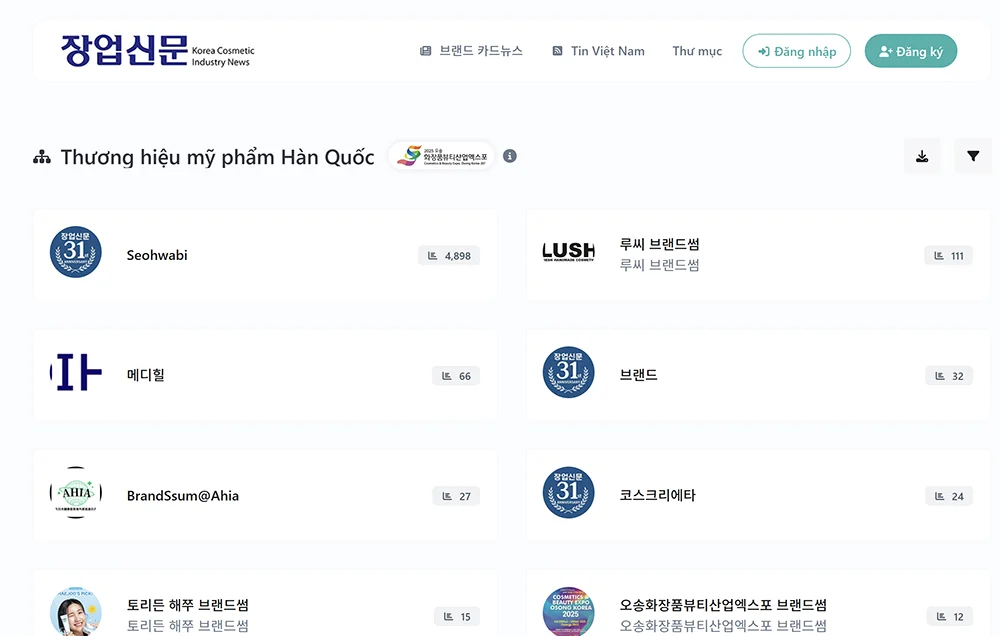Click the 장업신문 site logo
The width and height of the screenshot is (1000, 636).
[x=157, y=51]
